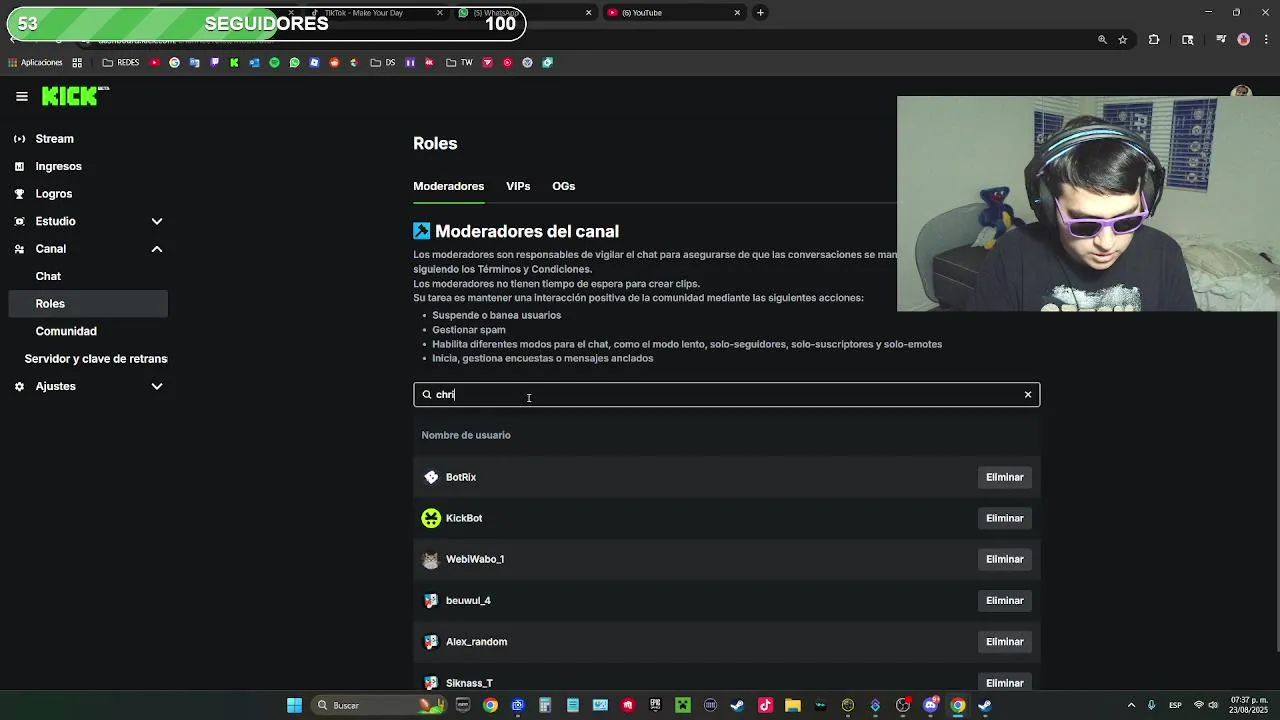
Task: Switch to the Moderadores tab
Action: click(448, 186)
